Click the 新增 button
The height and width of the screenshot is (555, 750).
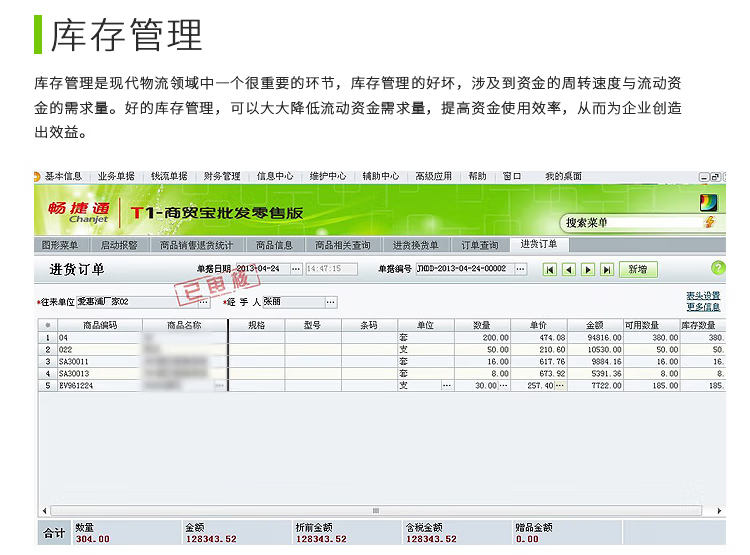[638, 269]
